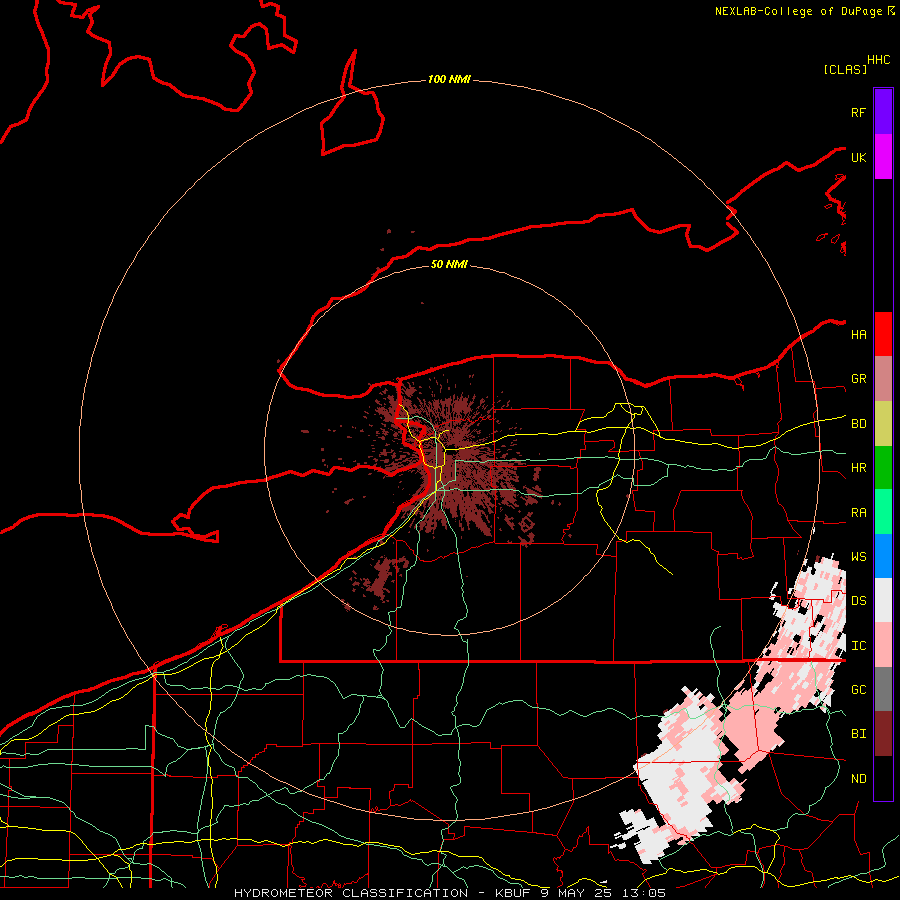The image size is (900, 900).
Task: Click the DS white legend swatch
Action: pos(883,600)
